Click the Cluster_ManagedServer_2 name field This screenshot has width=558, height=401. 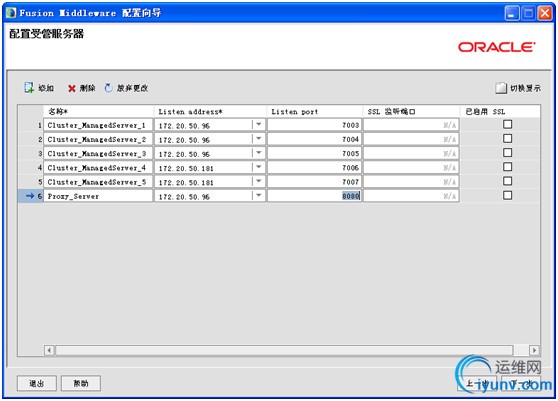98,139
